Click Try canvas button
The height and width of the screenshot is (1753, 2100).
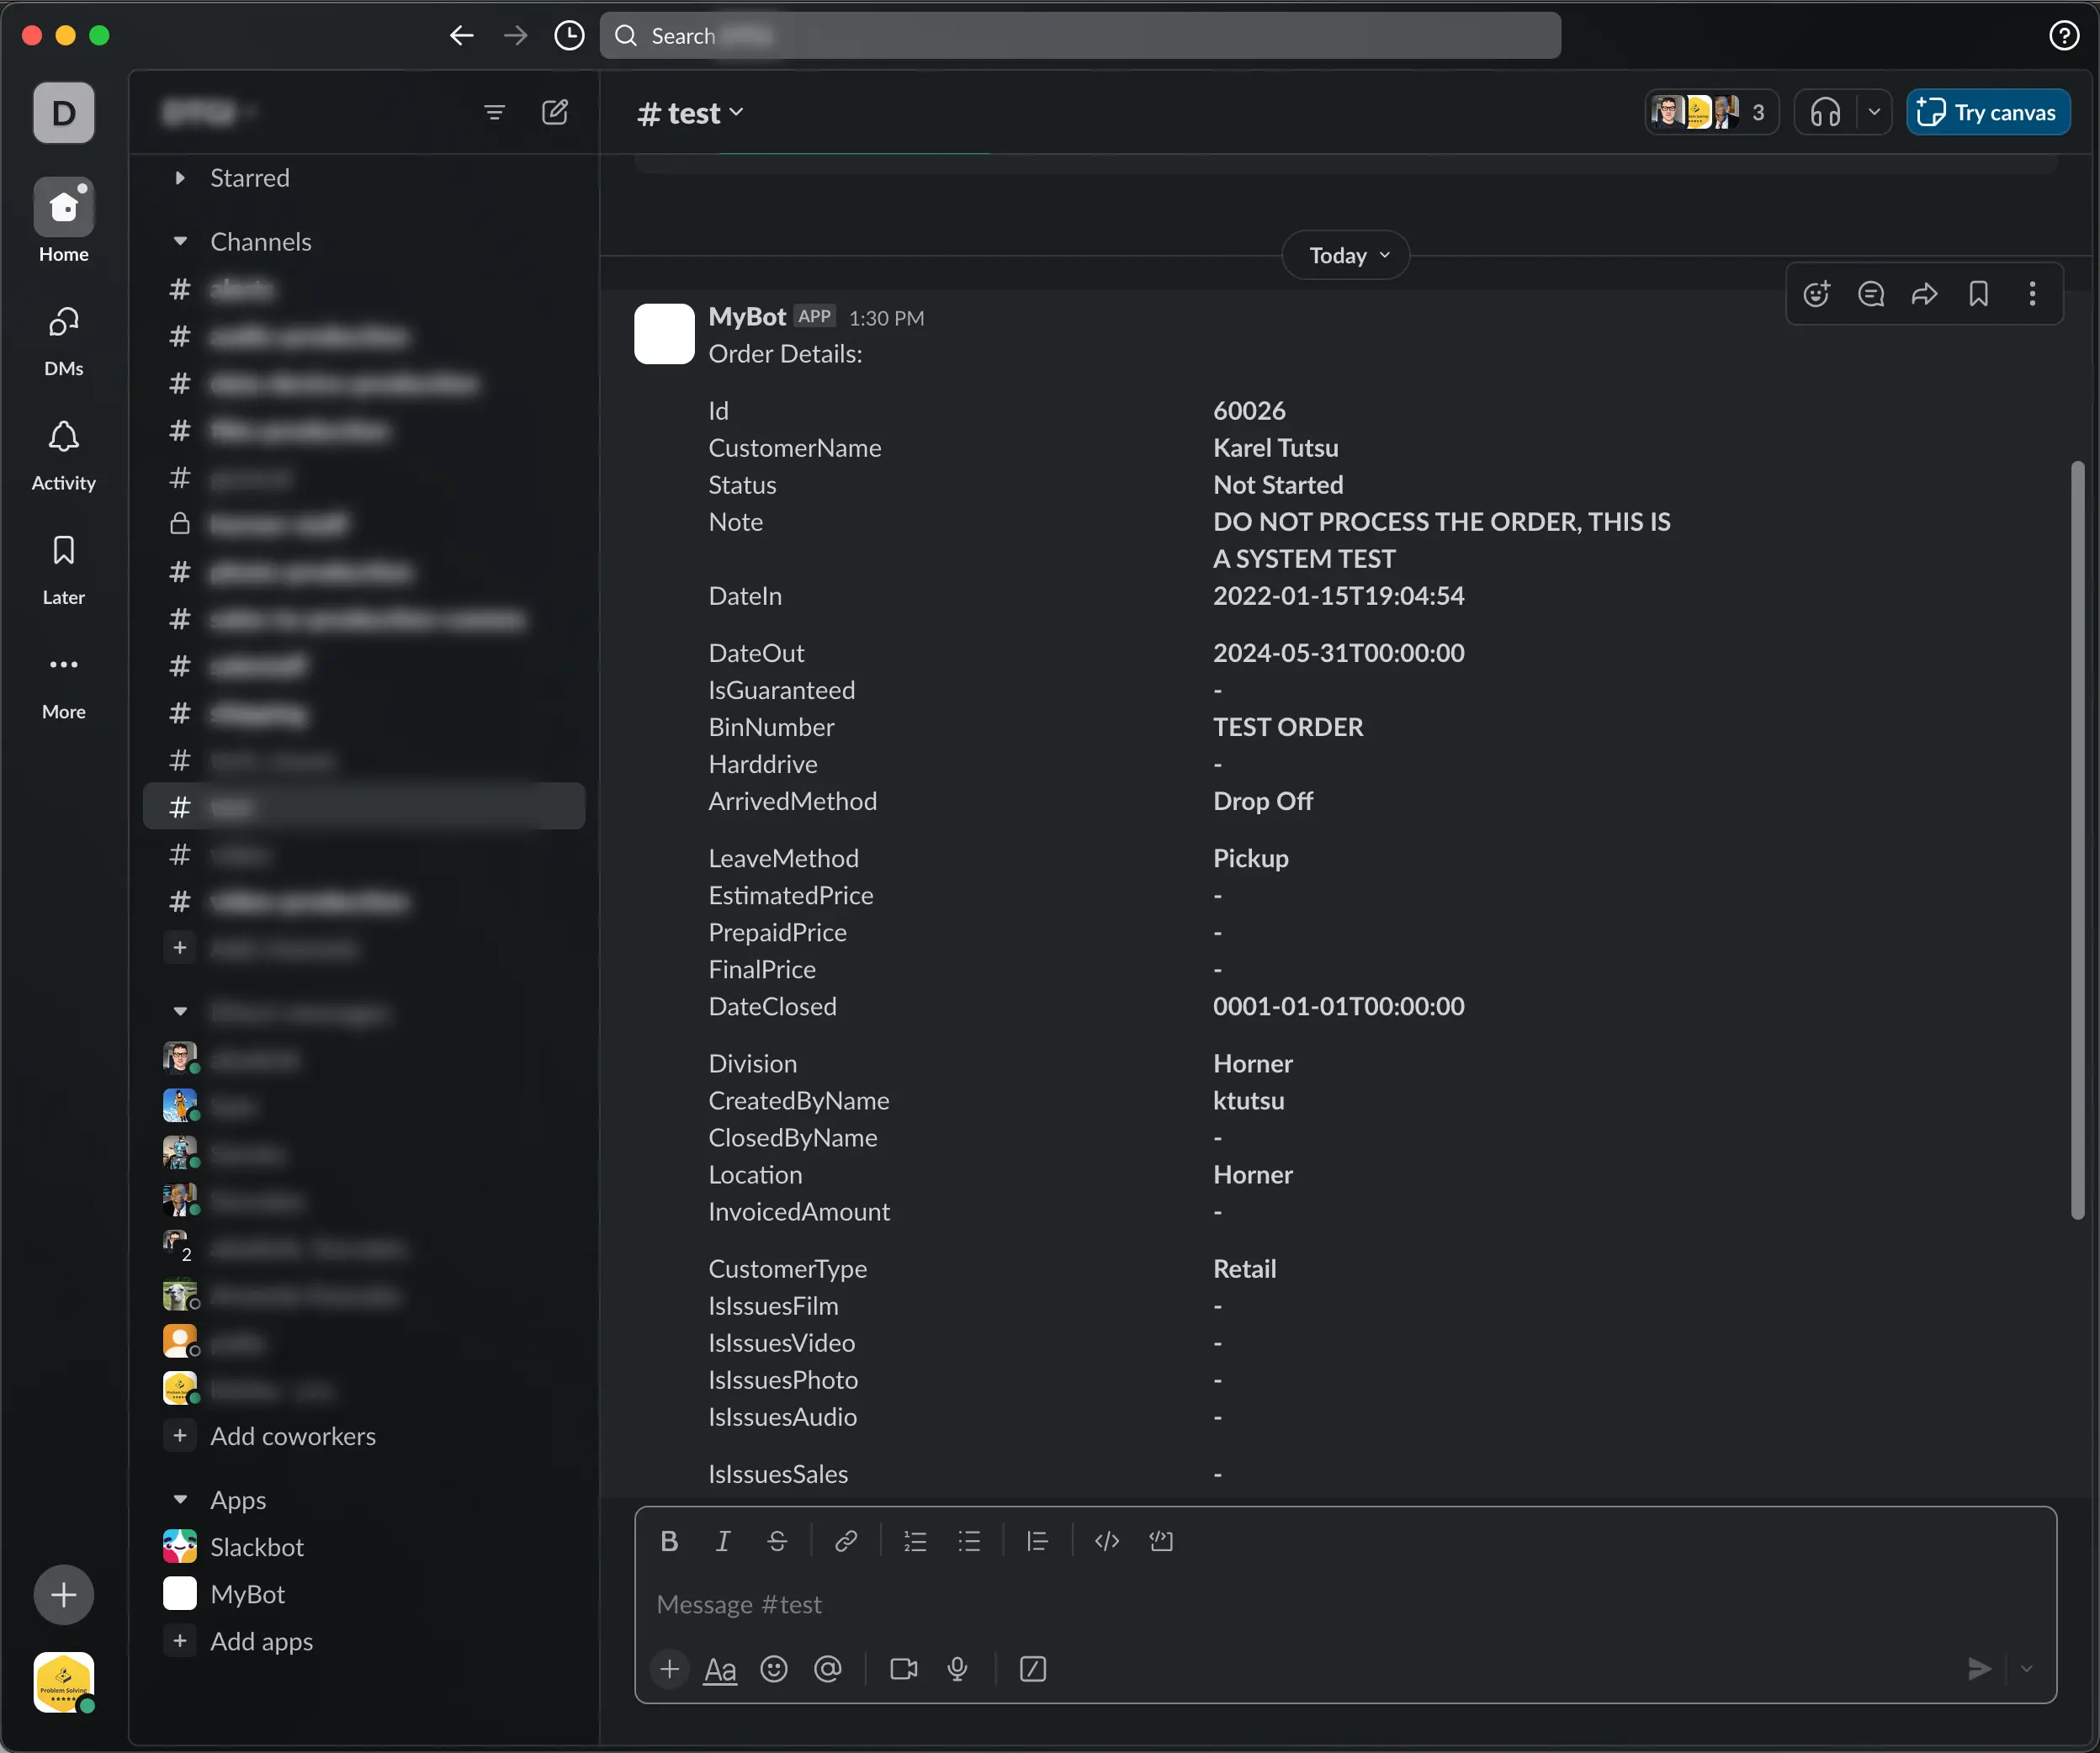click(1988, 112)
